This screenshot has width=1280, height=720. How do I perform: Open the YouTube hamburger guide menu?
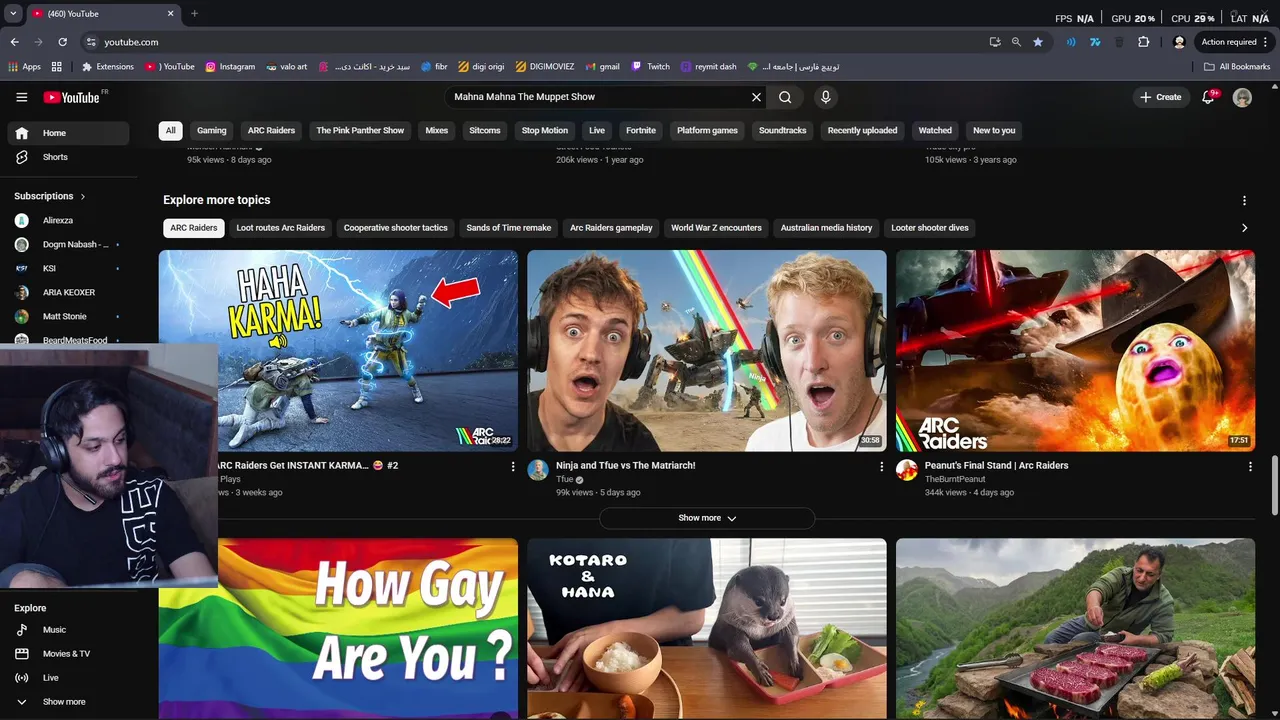[21, 97]
